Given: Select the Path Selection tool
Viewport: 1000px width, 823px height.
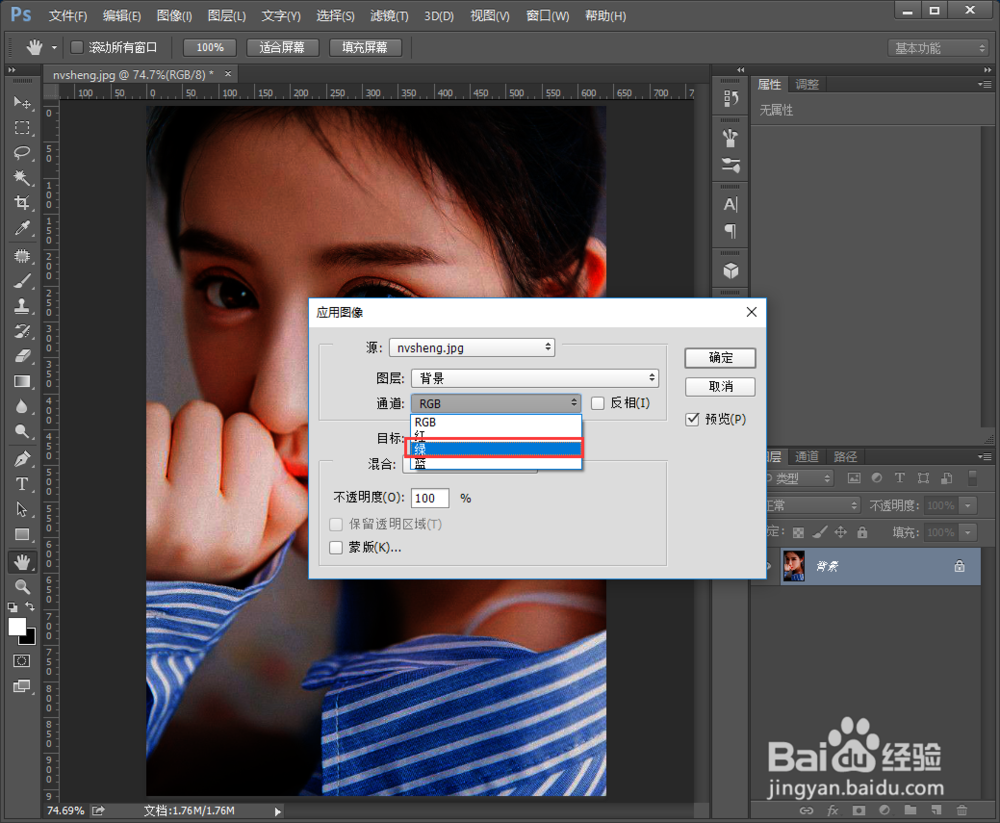Looking at the screenshot, I should click(x=22, y=509).
